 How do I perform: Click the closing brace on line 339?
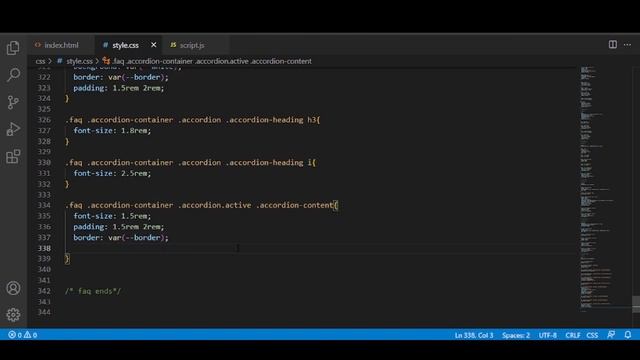pos(67,259)
